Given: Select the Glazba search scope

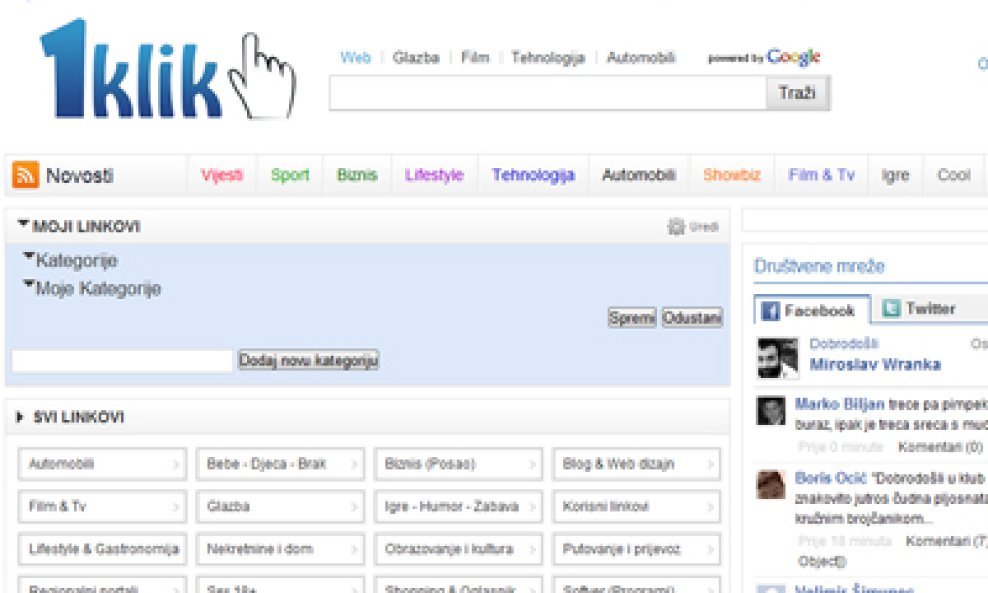Looking at the screenshot, I should pos(416,57).
